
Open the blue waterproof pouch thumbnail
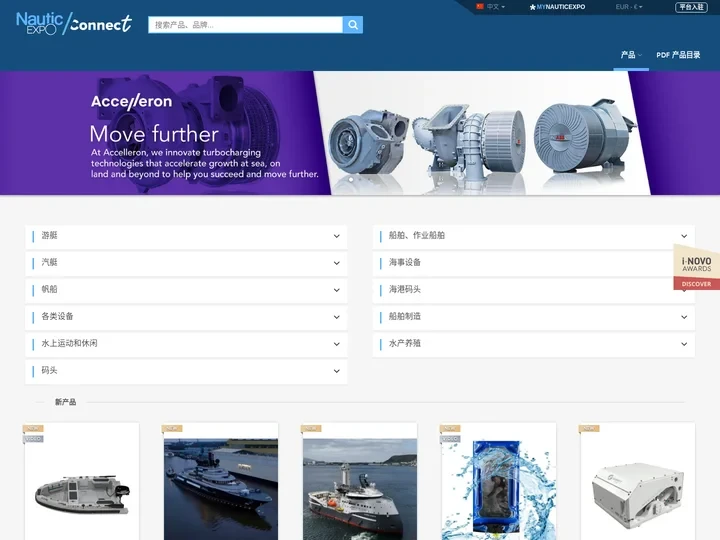(499, 489)
